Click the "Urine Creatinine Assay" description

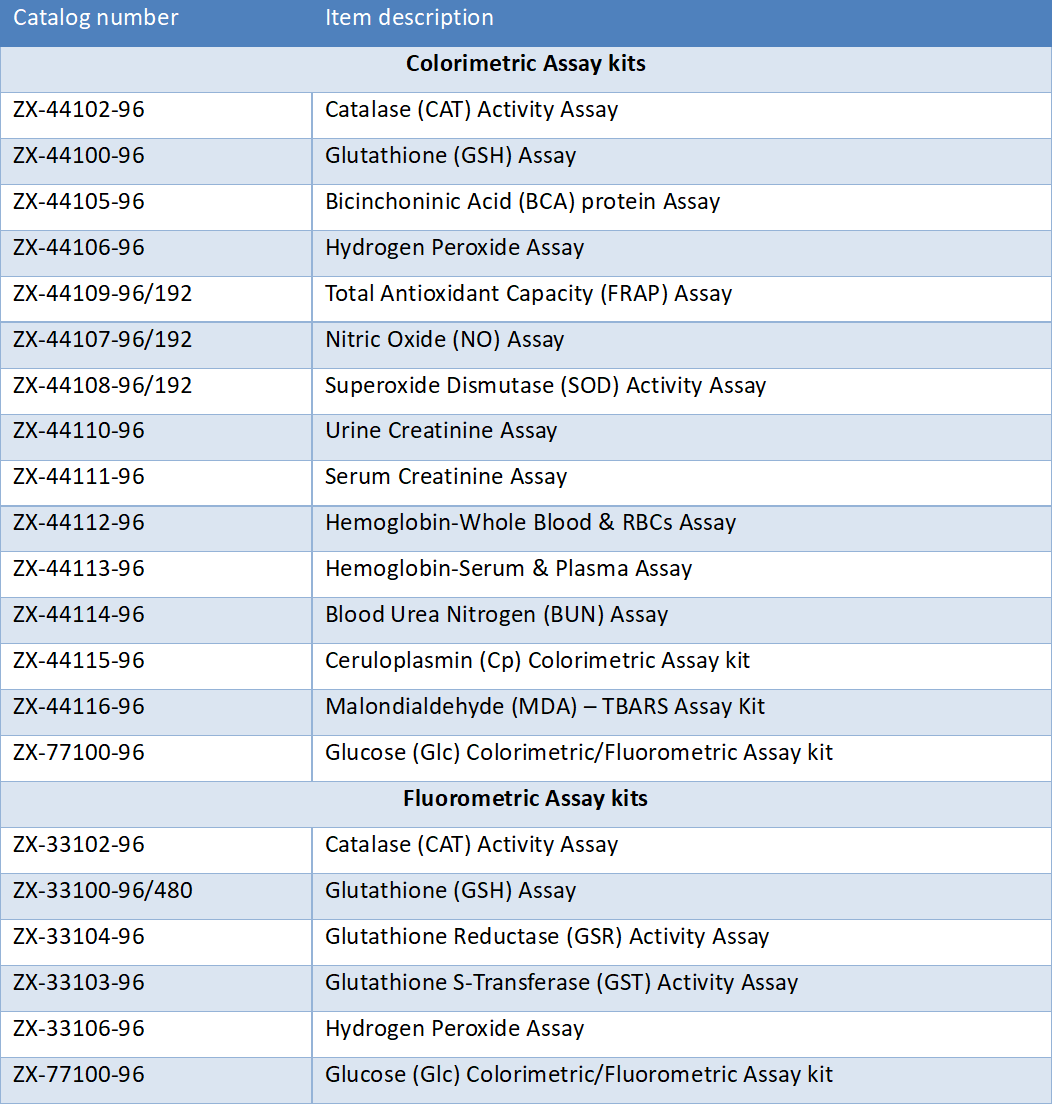441,431
